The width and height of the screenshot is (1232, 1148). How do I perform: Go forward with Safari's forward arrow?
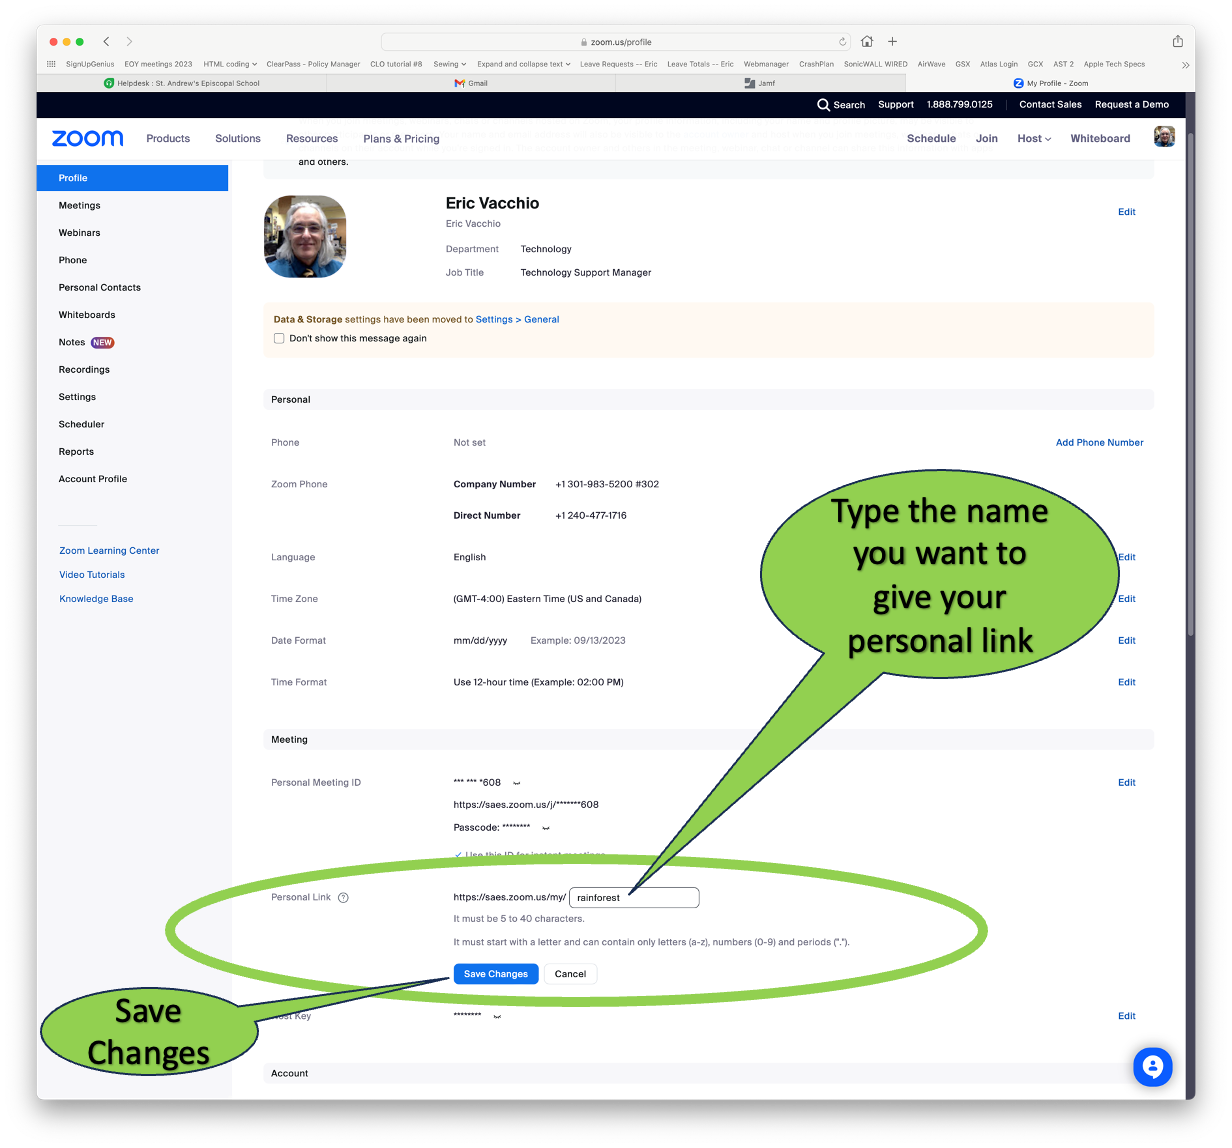pos(129,41)
